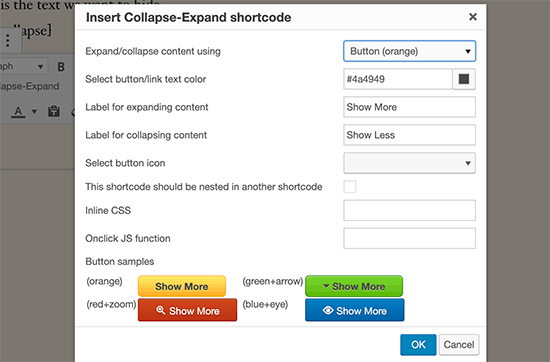Image resolution: width=550 pixels, height=362 pixels.
Task: Open the paragraph format dropdown in toolbar
Action: point(23,67)
